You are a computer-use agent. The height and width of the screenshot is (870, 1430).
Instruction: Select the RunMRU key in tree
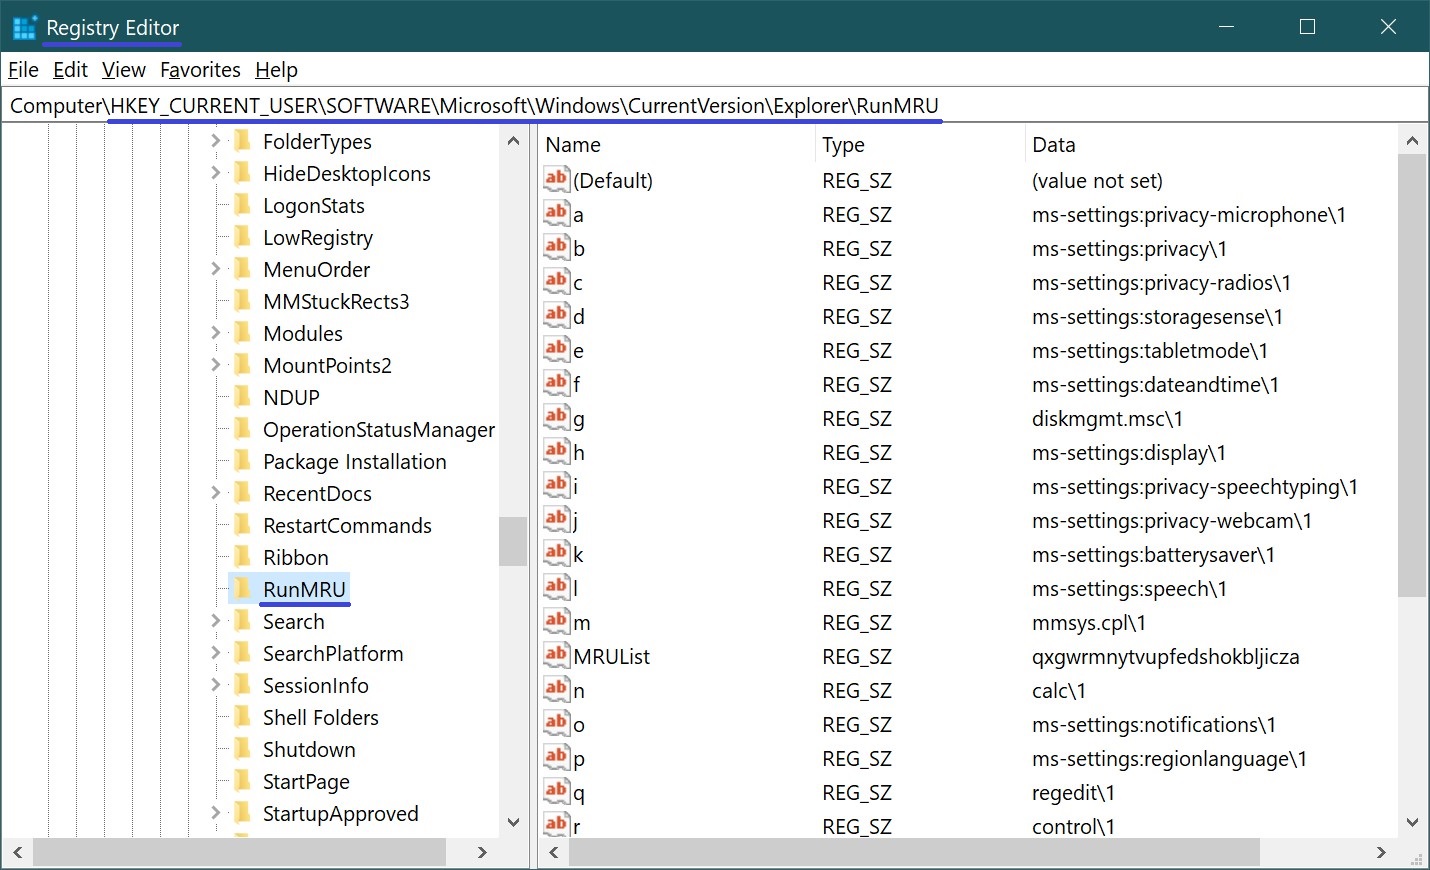[x=304, y=589]
